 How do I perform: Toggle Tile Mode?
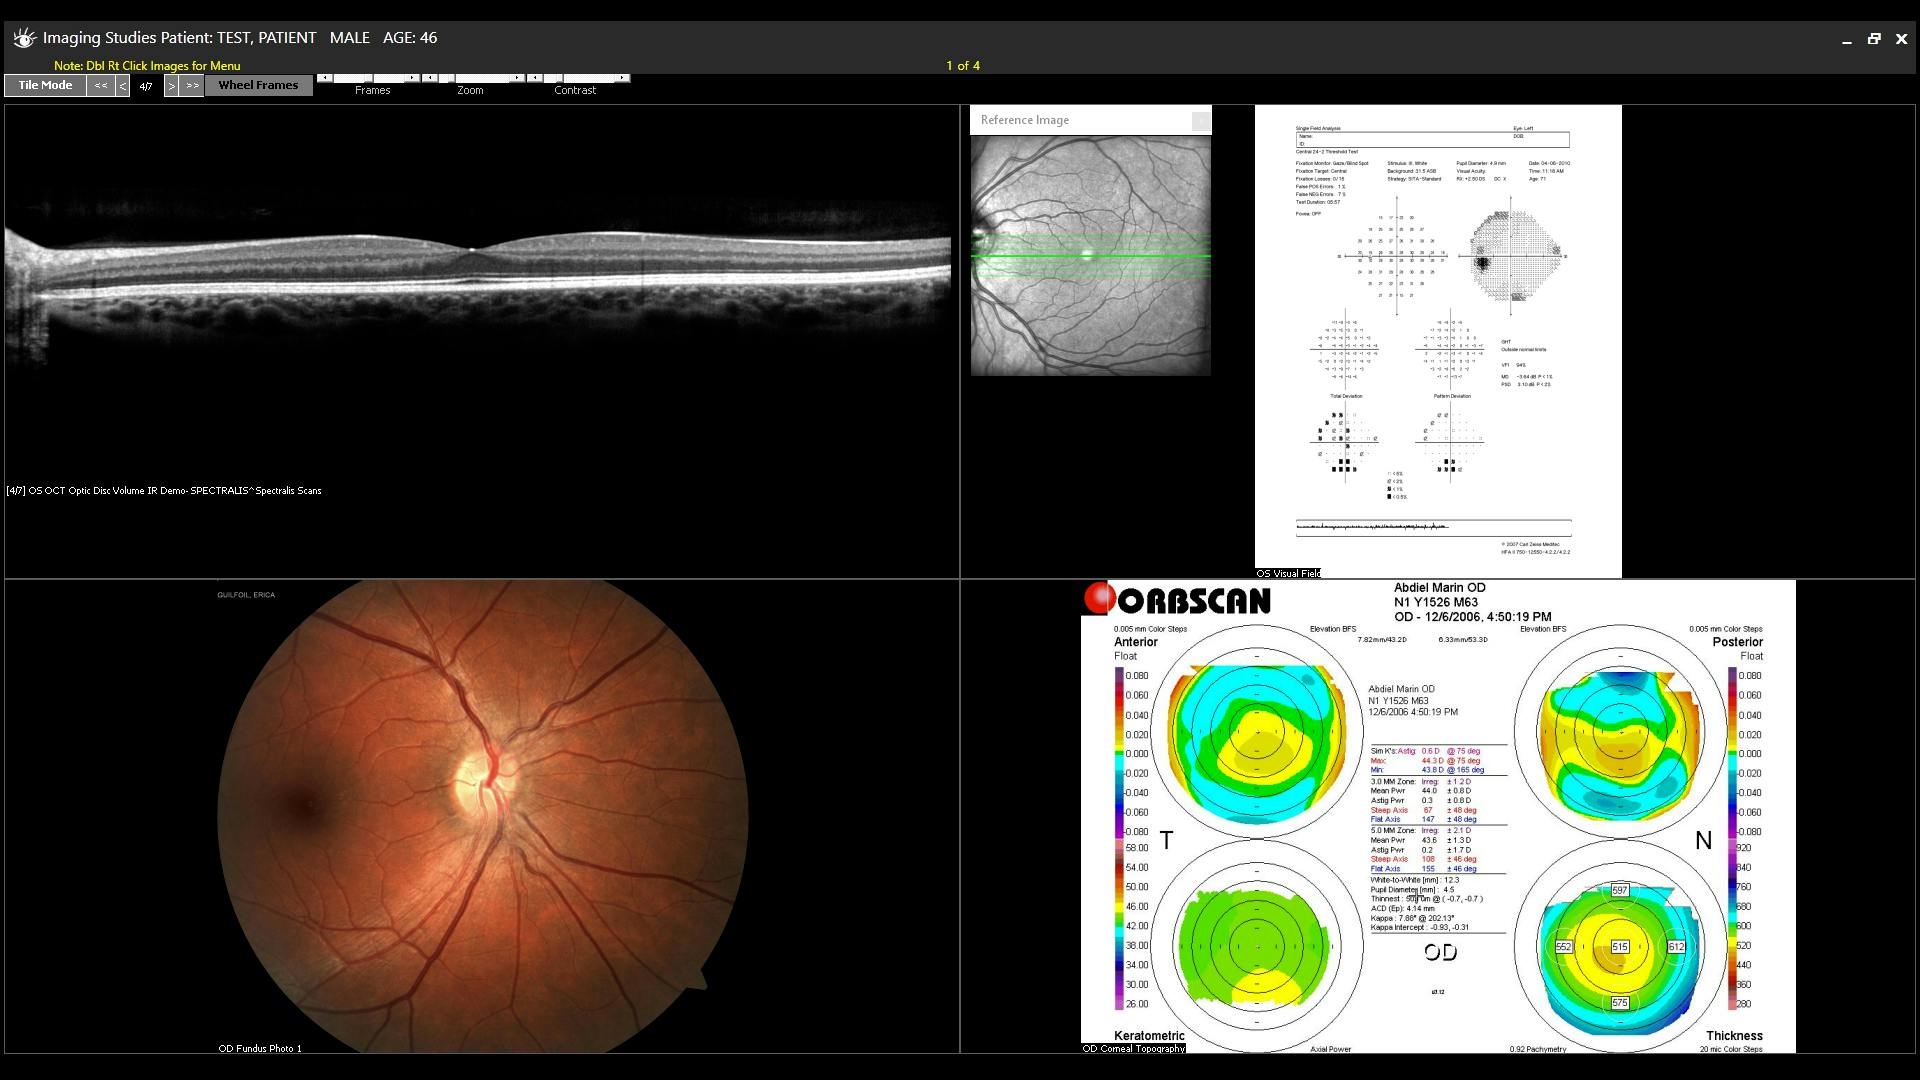point(44,85)
